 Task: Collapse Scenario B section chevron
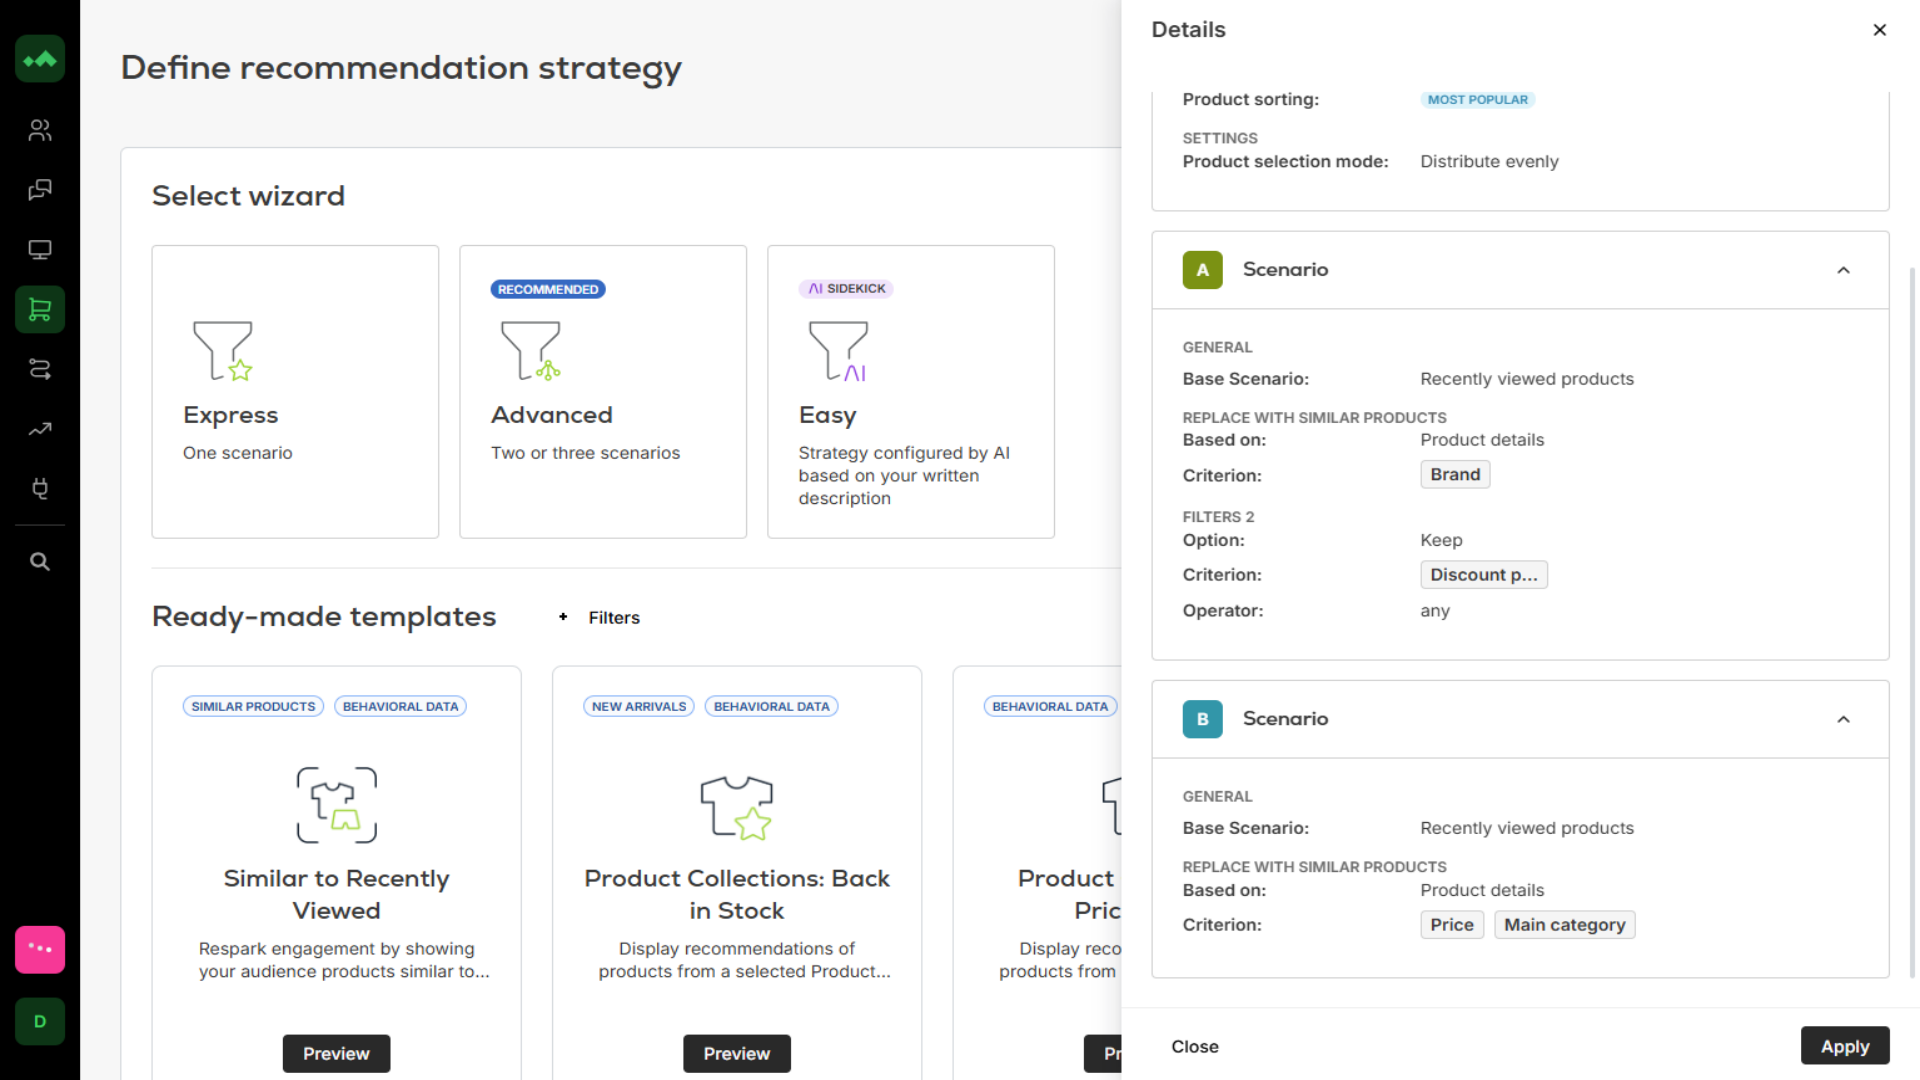[x=1843, y=719]
